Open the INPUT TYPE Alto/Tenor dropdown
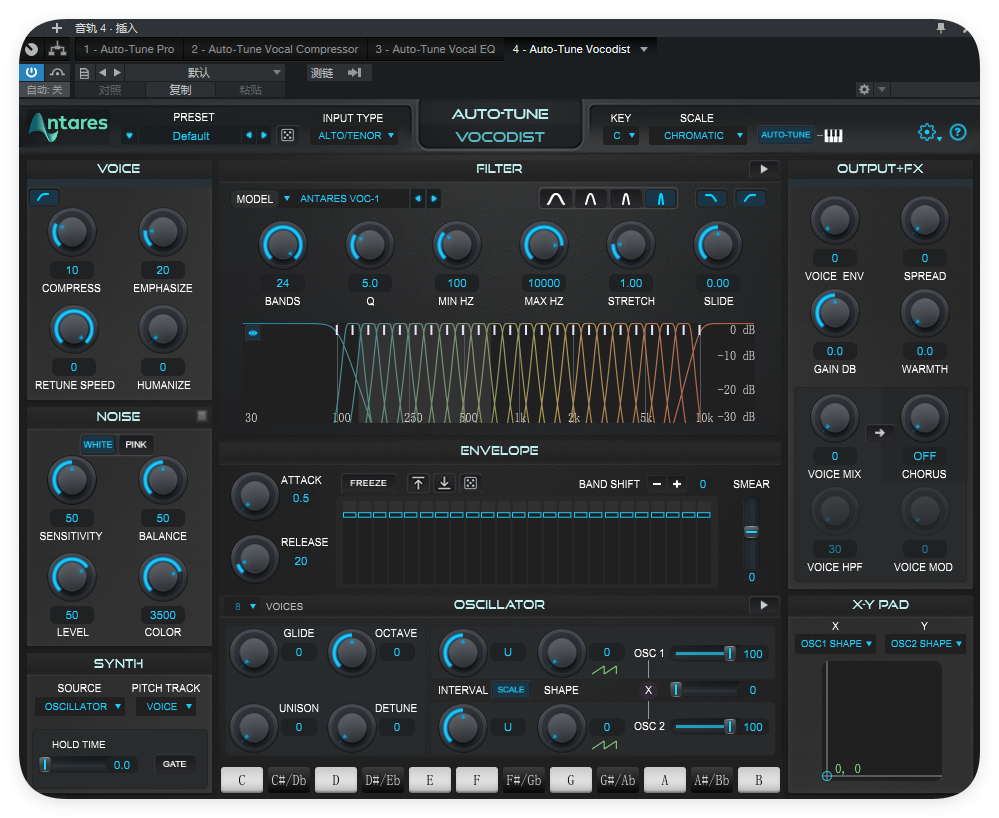The image size is (999, 818). 356,136
